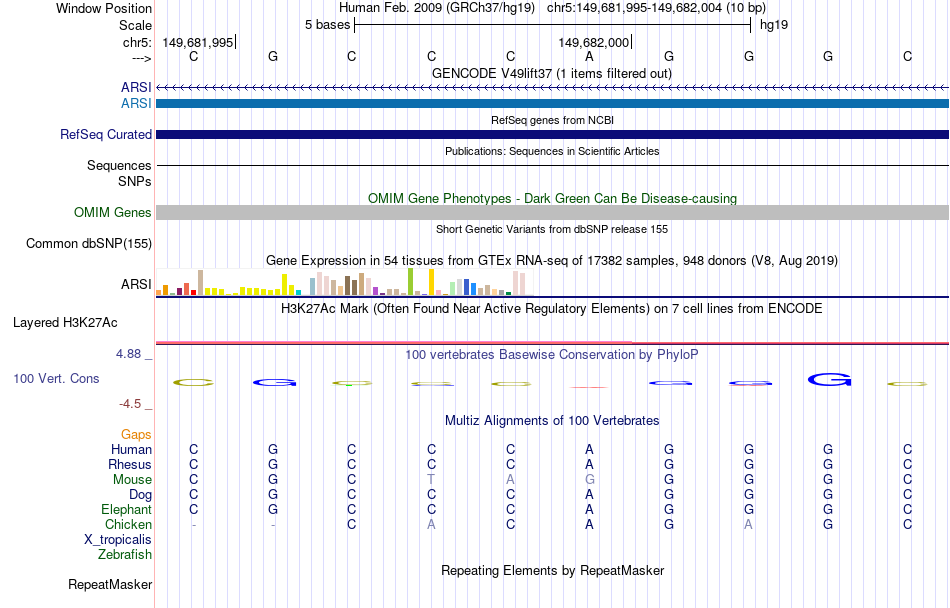Viewport: 950px width, 608px height.
Task: Click the '5 bases' scale bar label
Action: point(327,25)
